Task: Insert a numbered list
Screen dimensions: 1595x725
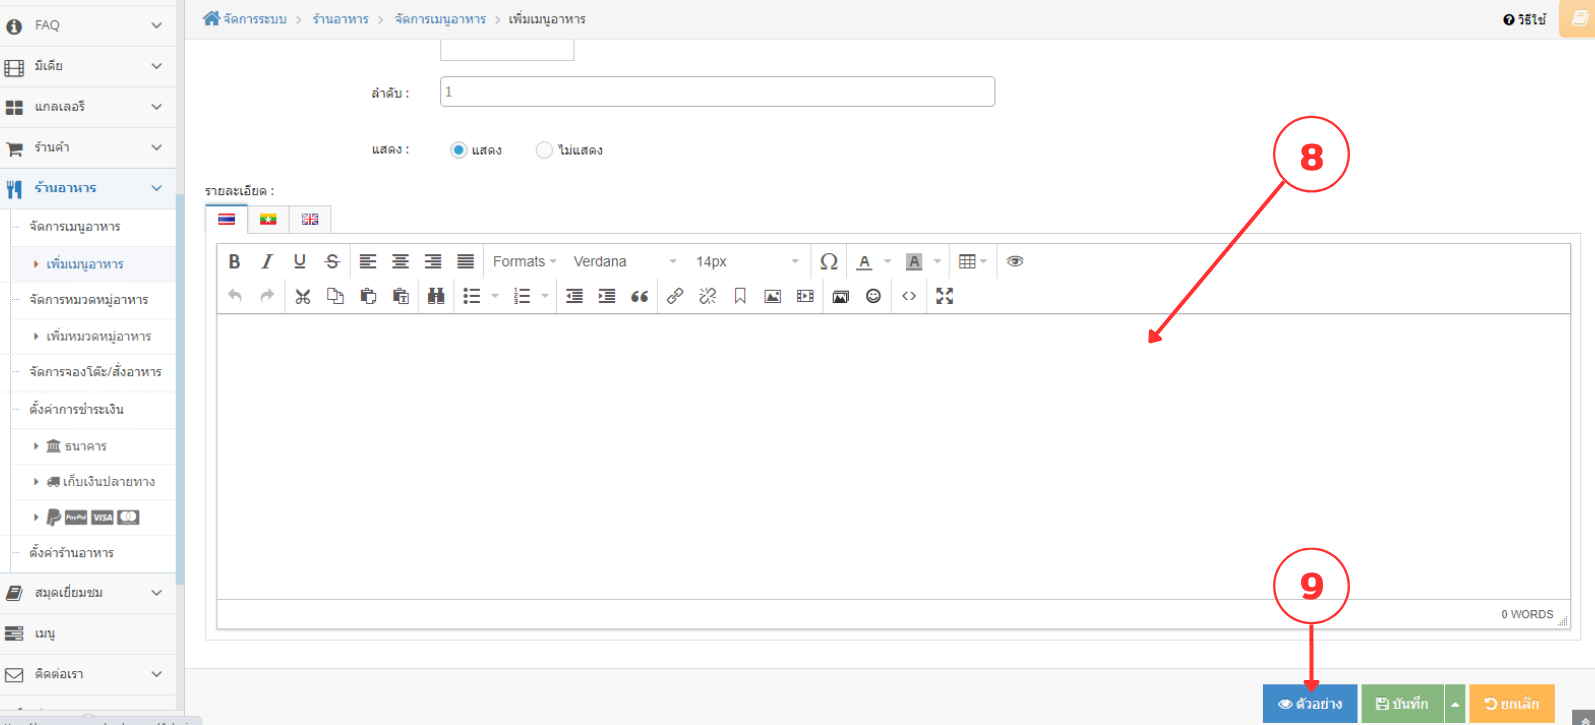Action: click(x=522, y=296)
